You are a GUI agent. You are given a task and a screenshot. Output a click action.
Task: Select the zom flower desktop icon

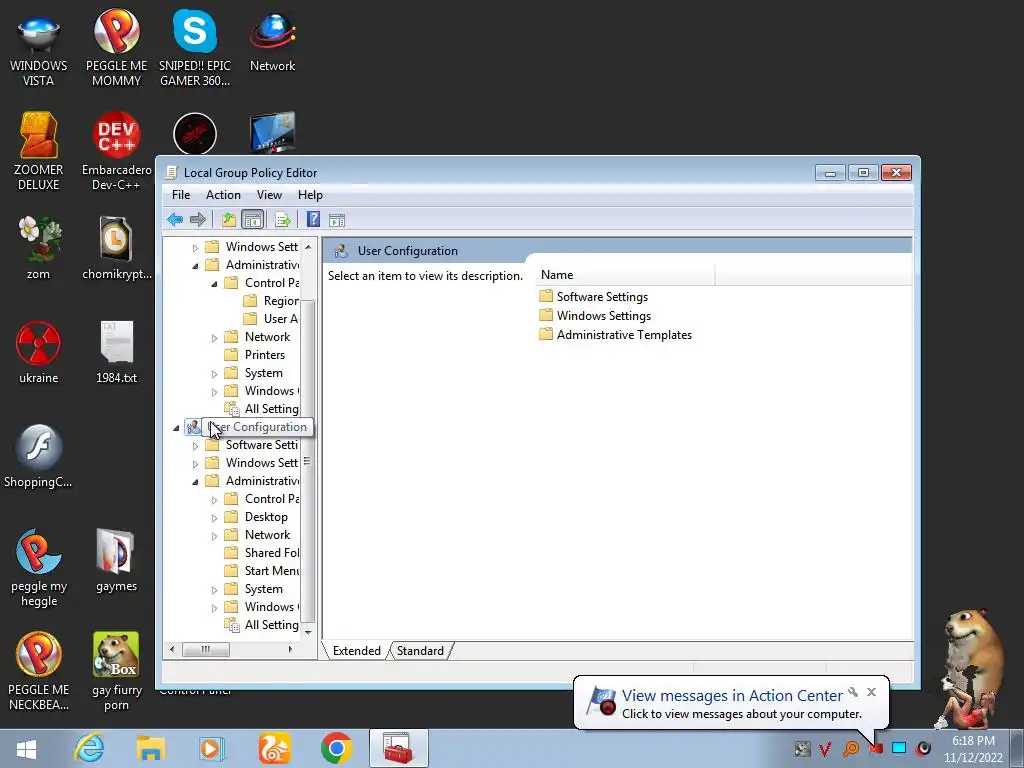39,248
